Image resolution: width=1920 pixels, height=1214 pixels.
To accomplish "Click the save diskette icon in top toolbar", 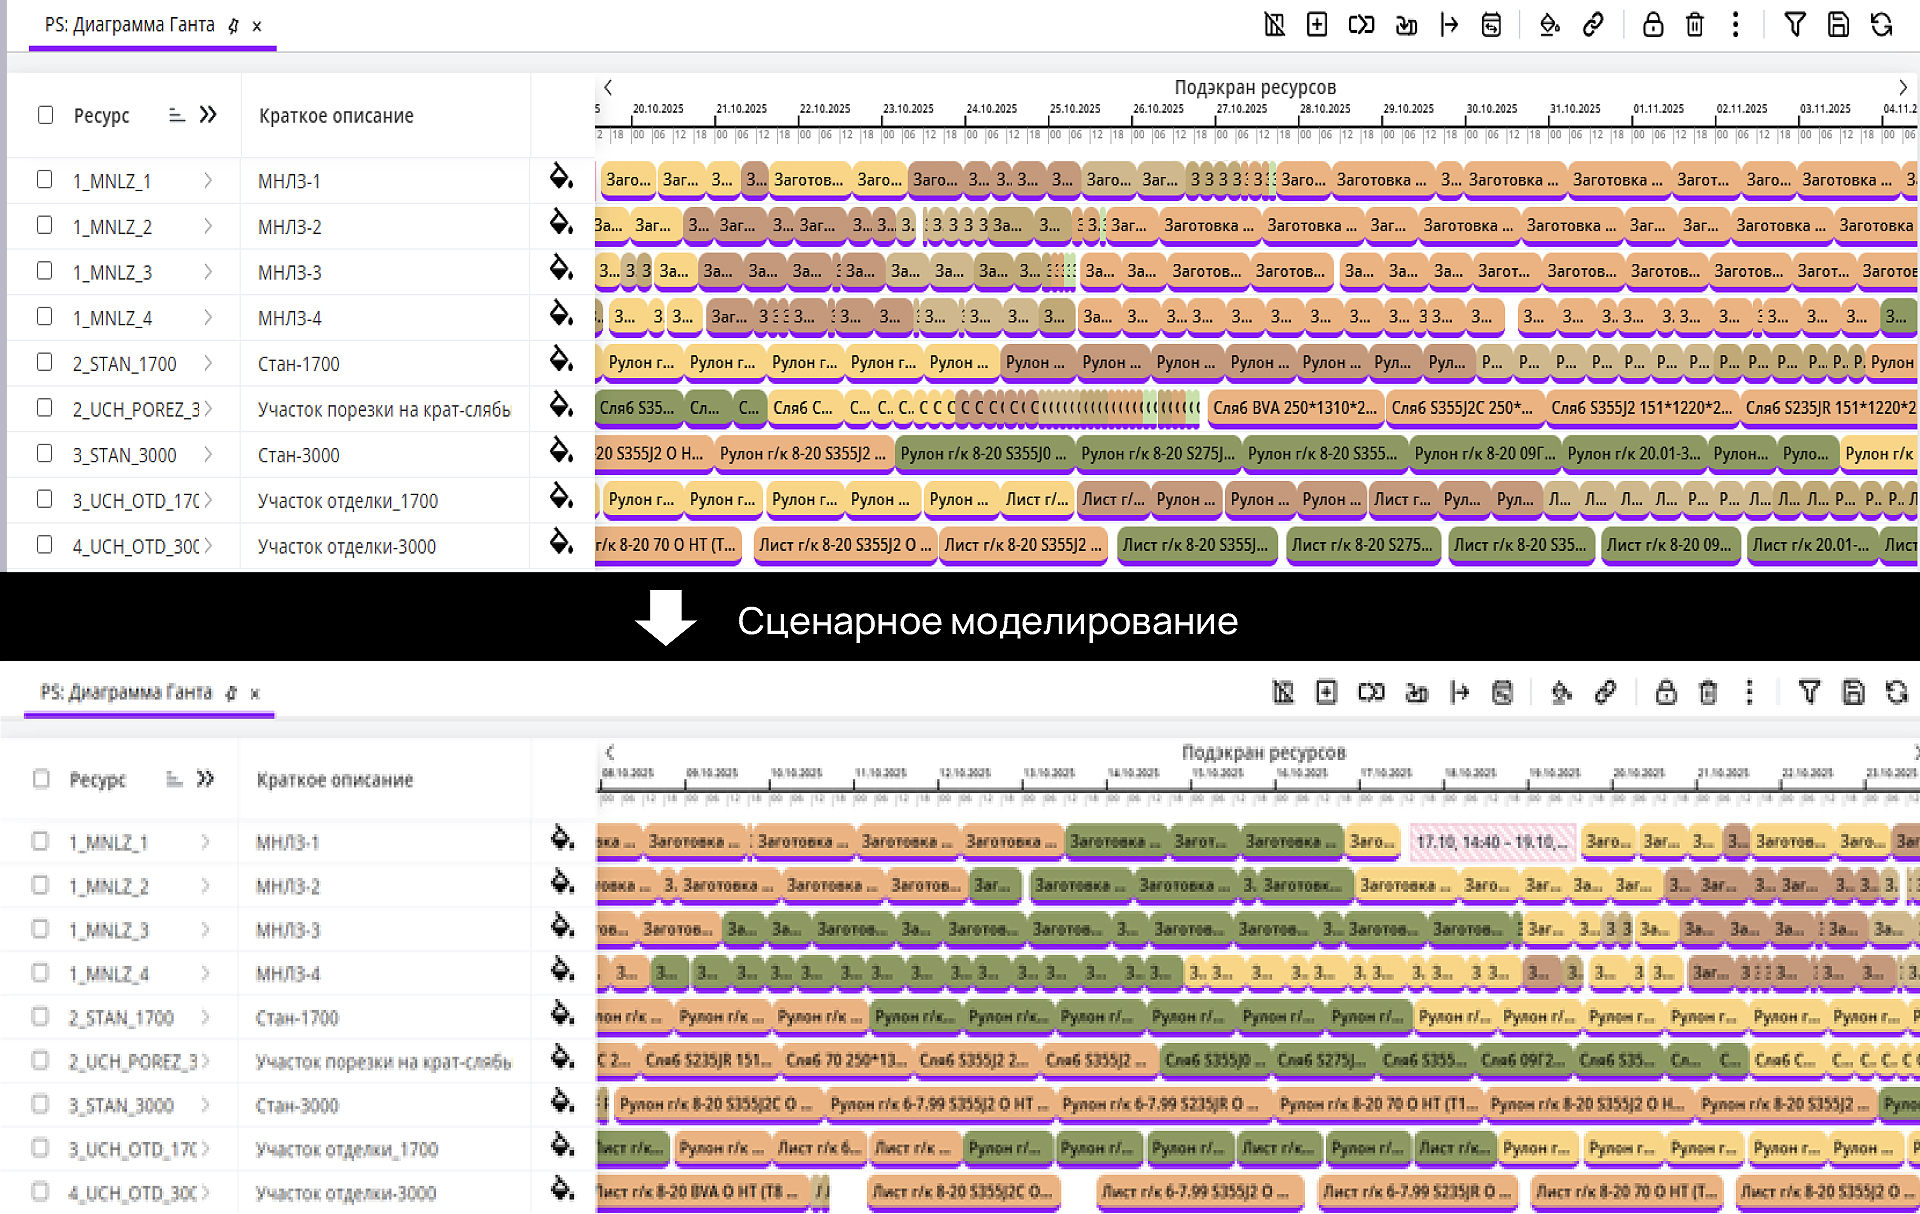I will click(x=1838, y=25).
